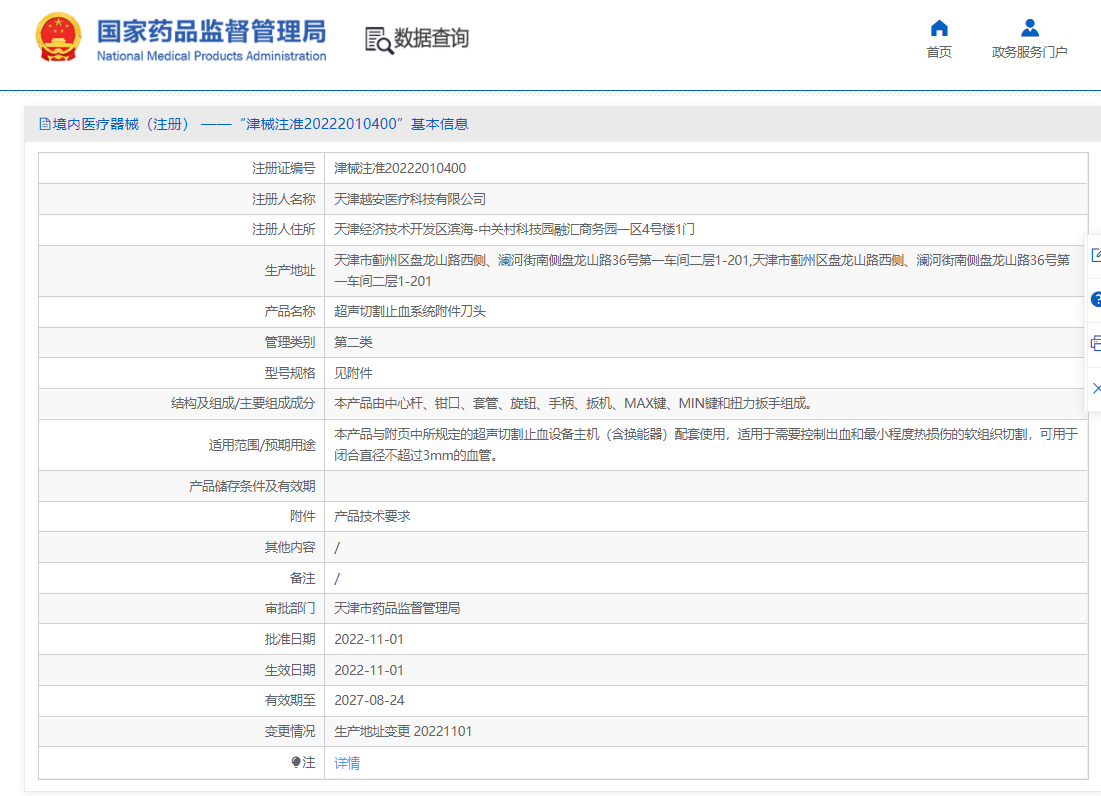Click the 注册人名称 row label
Screen dimensions: 1101x796
[284, 199]
